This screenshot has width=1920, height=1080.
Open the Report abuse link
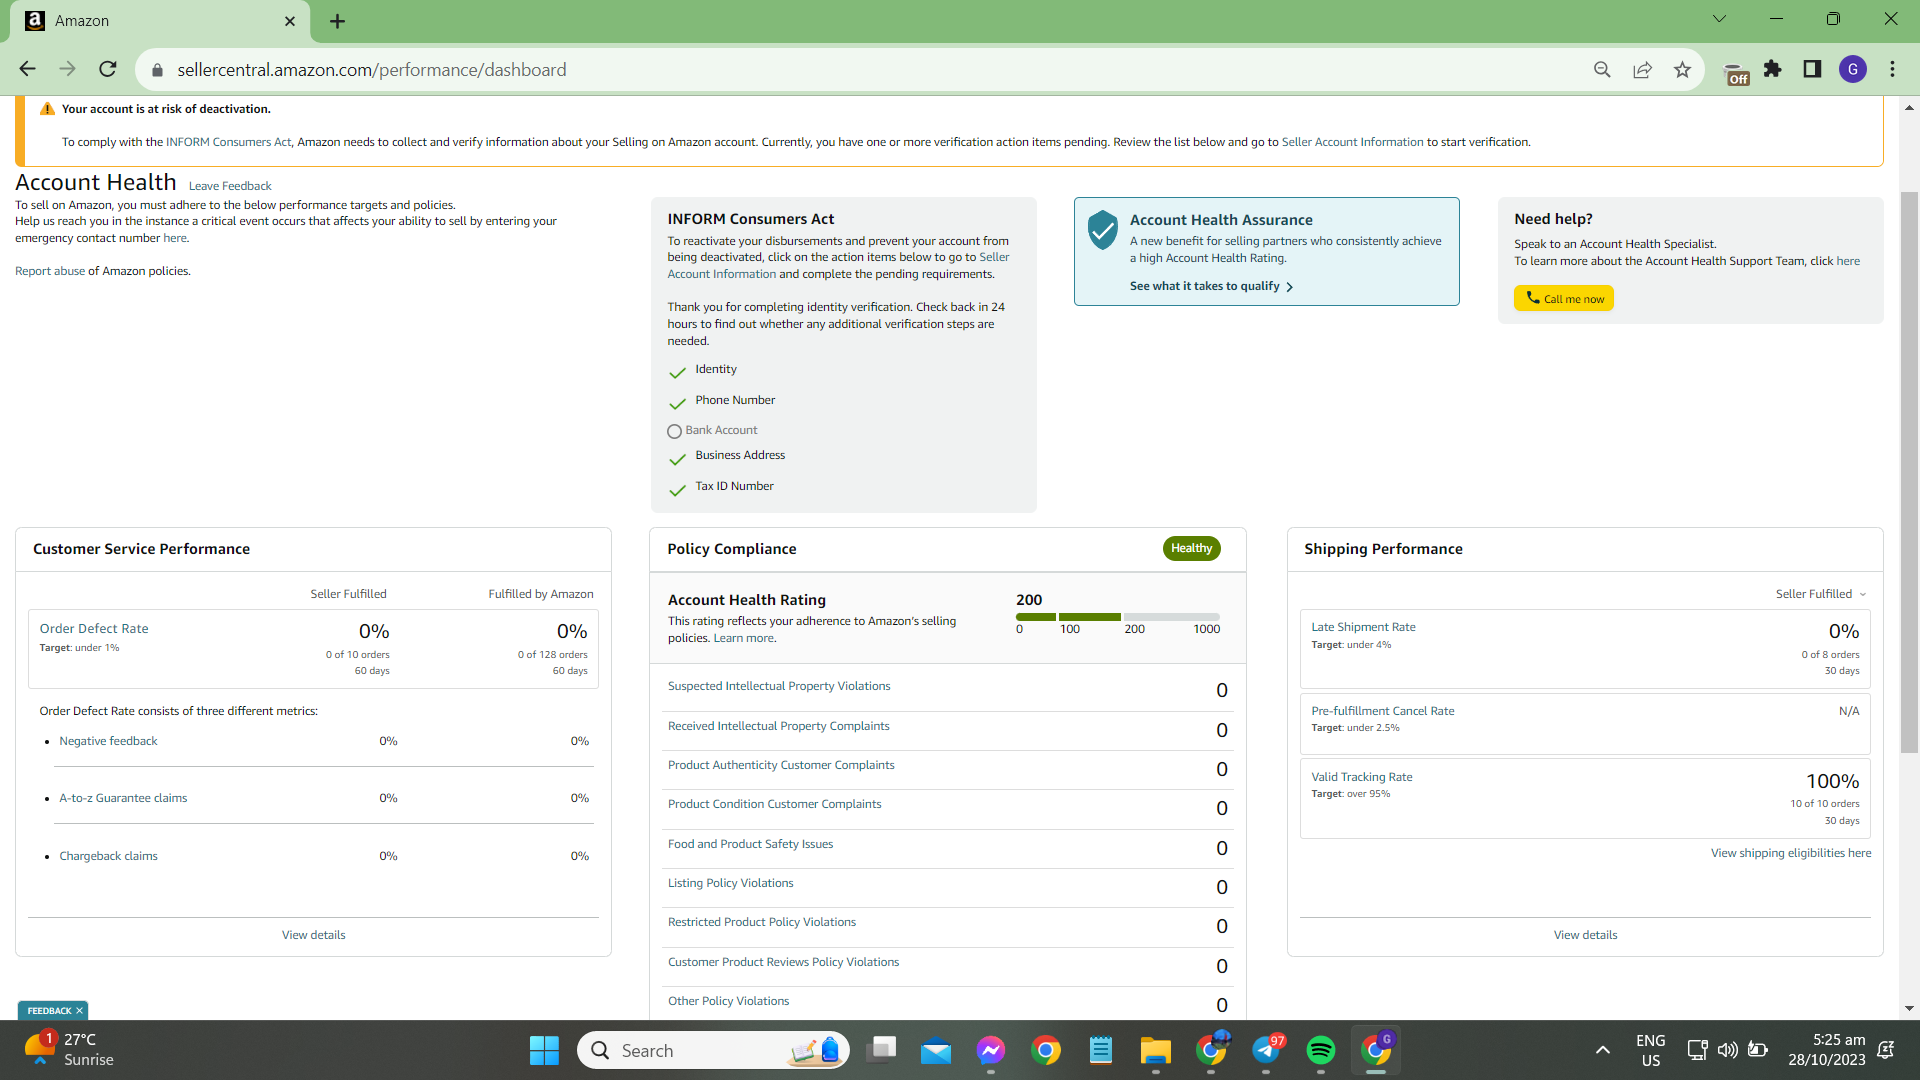click(50, 271)
